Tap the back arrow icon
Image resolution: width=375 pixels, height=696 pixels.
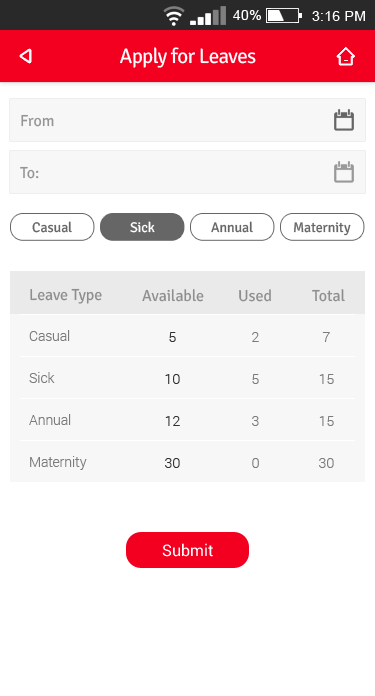(26, 56)
